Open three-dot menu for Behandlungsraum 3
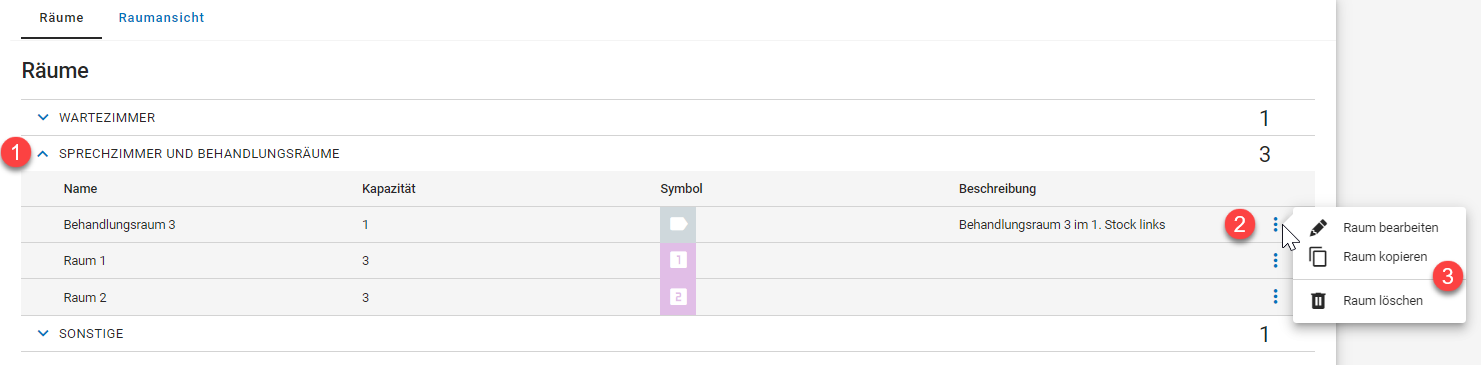Viewport: 1481px width, 365px height. (x=1275, y=225)
